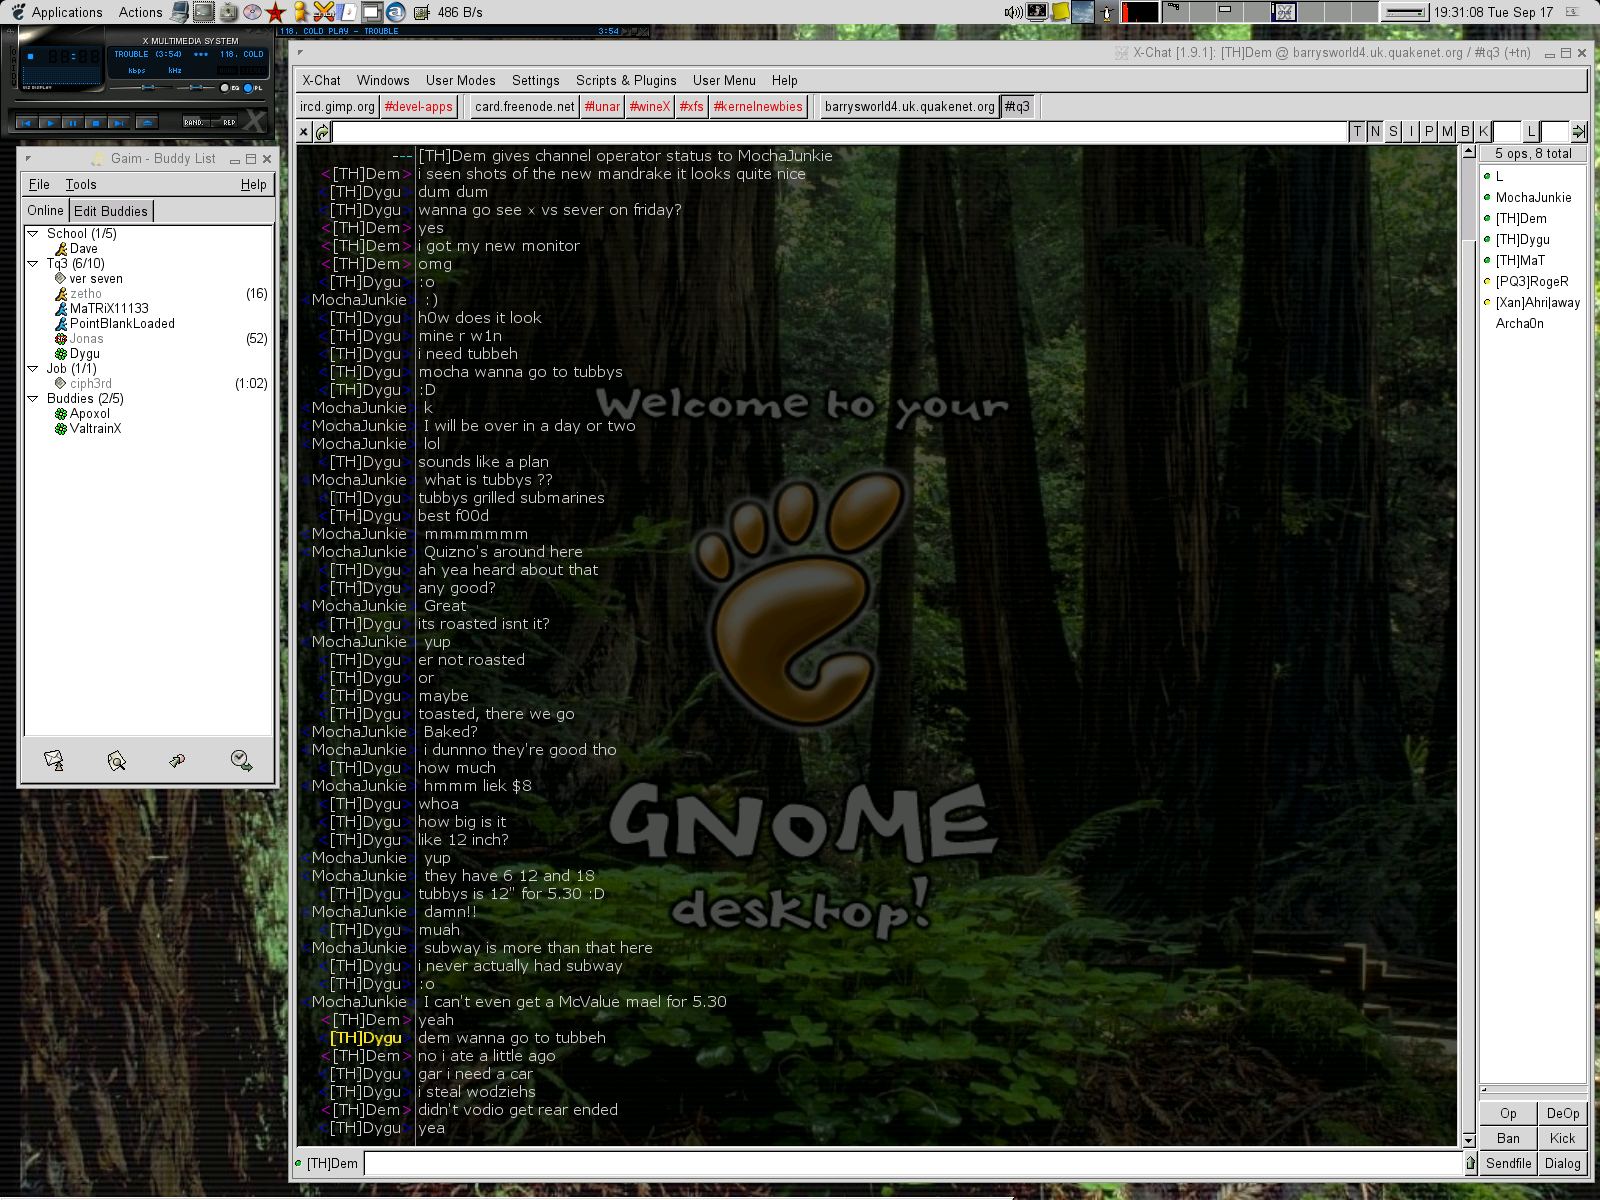Screen dimensions: 1600x1200
Task: Click the Sendfile button
Action: coord(1508,1163)
